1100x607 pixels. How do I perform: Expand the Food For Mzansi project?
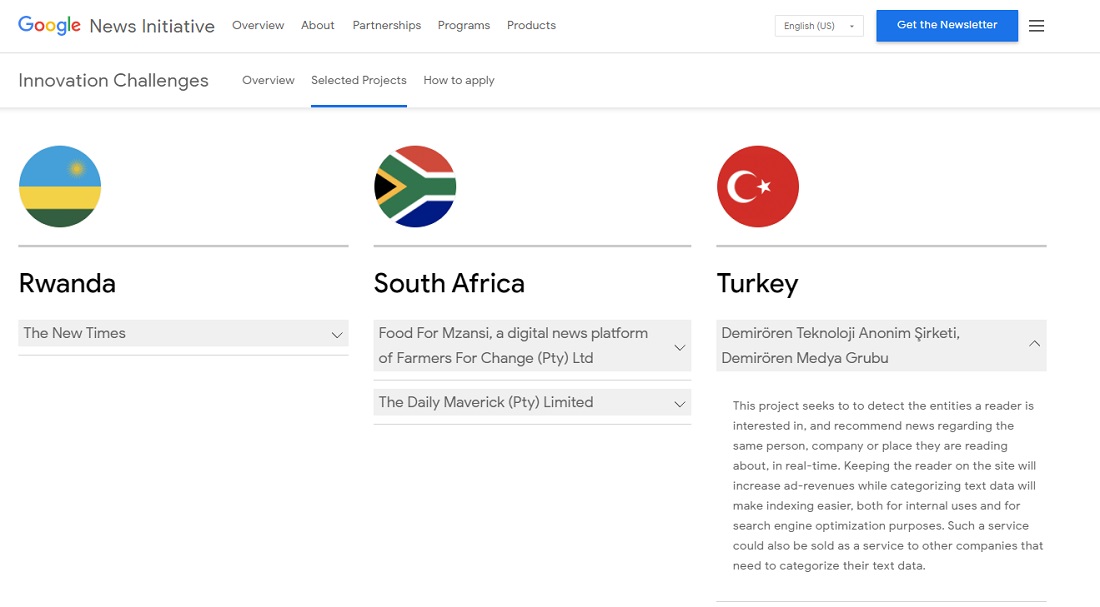[532, 345]
